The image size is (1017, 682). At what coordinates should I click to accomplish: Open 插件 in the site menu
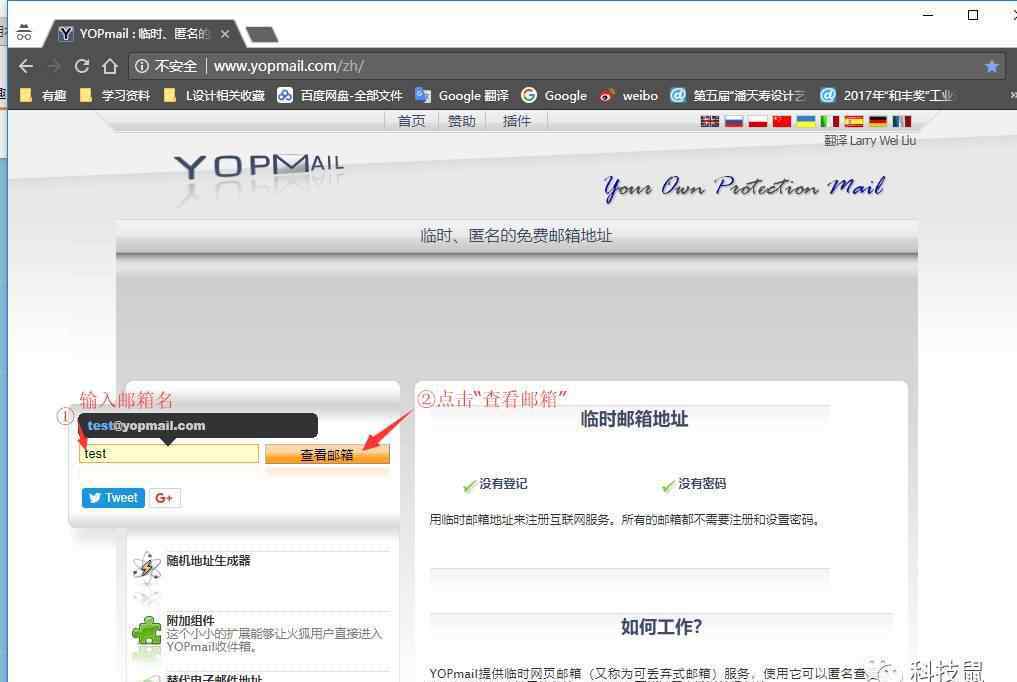tap(517, 121)
